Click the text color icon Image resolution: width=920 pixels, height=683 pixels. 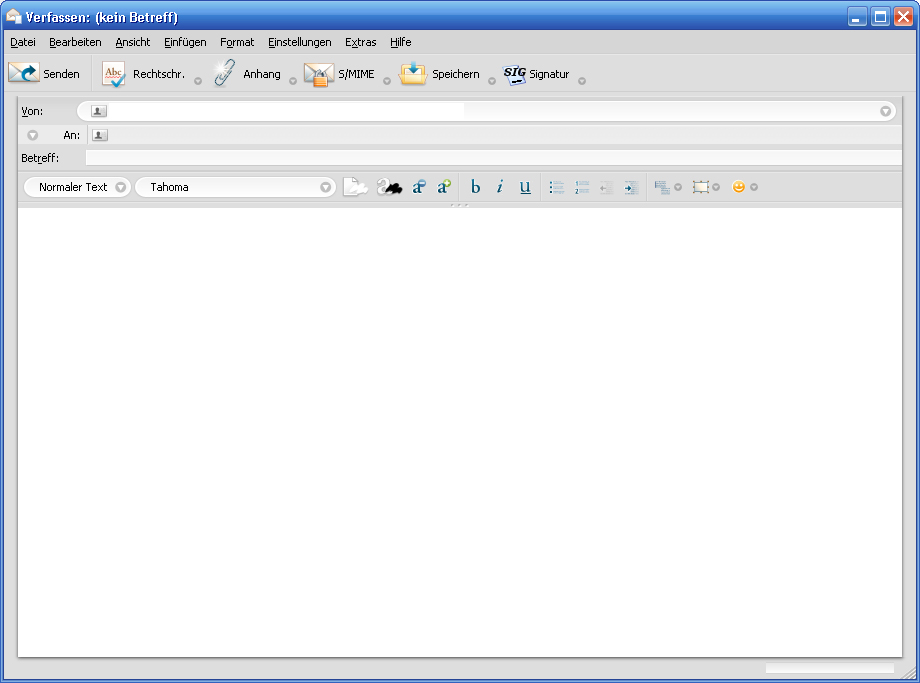[389, 187]
